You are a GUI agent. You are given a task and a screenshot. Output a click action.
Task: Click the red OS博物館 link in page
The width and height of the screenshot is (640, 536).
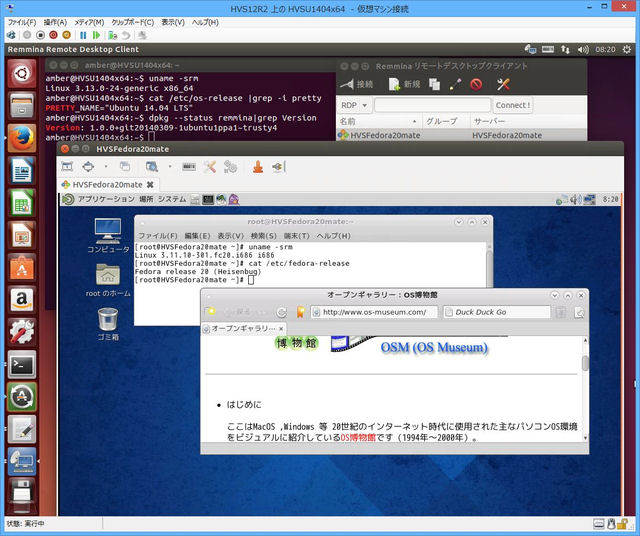358,438
